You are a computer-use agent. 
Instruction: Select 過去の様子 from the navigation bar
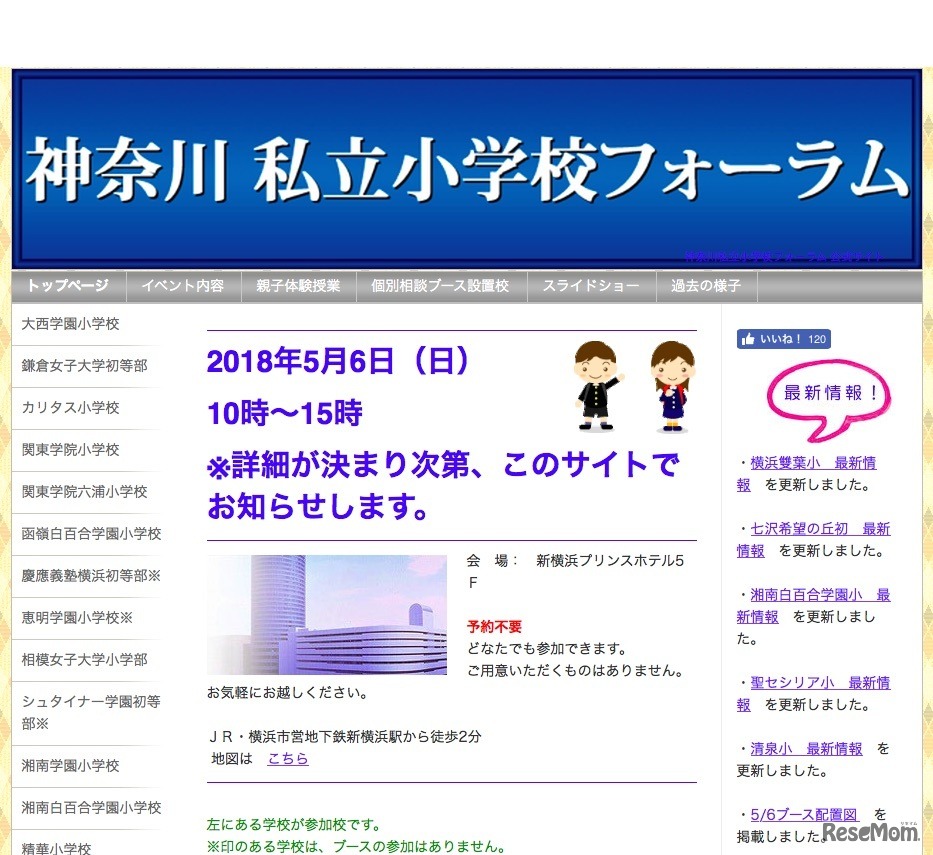(705, 285)
